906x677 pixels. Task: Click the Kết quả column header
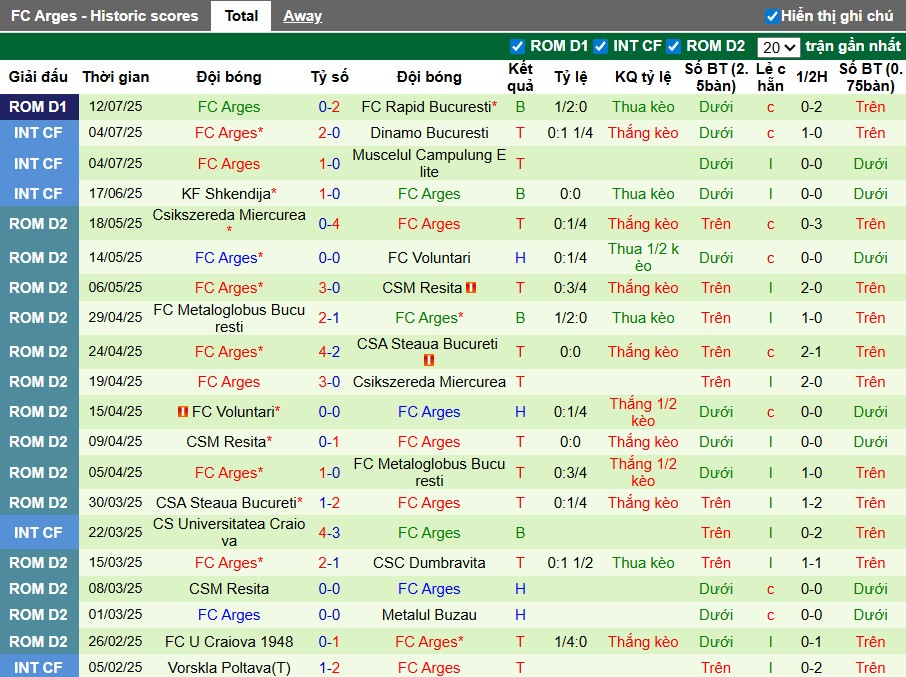[520, 77]
